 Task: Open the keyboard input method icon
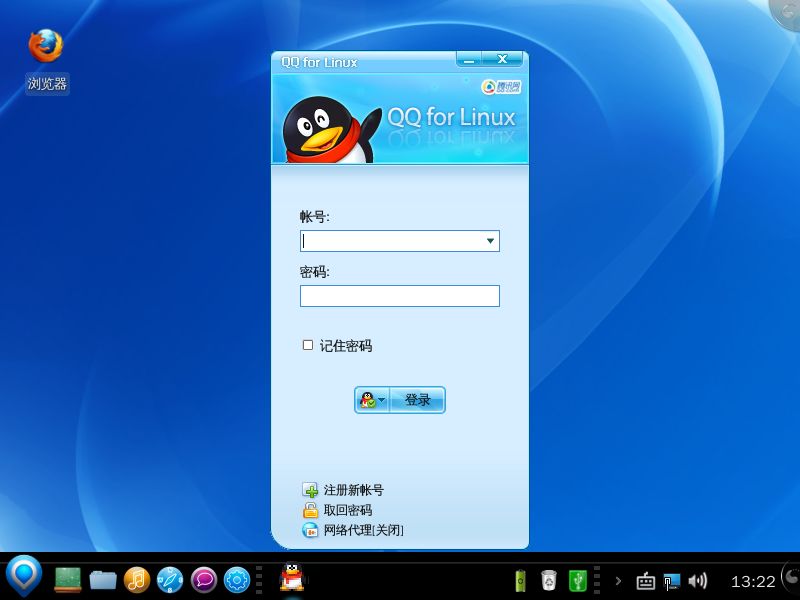pos(645,581)
